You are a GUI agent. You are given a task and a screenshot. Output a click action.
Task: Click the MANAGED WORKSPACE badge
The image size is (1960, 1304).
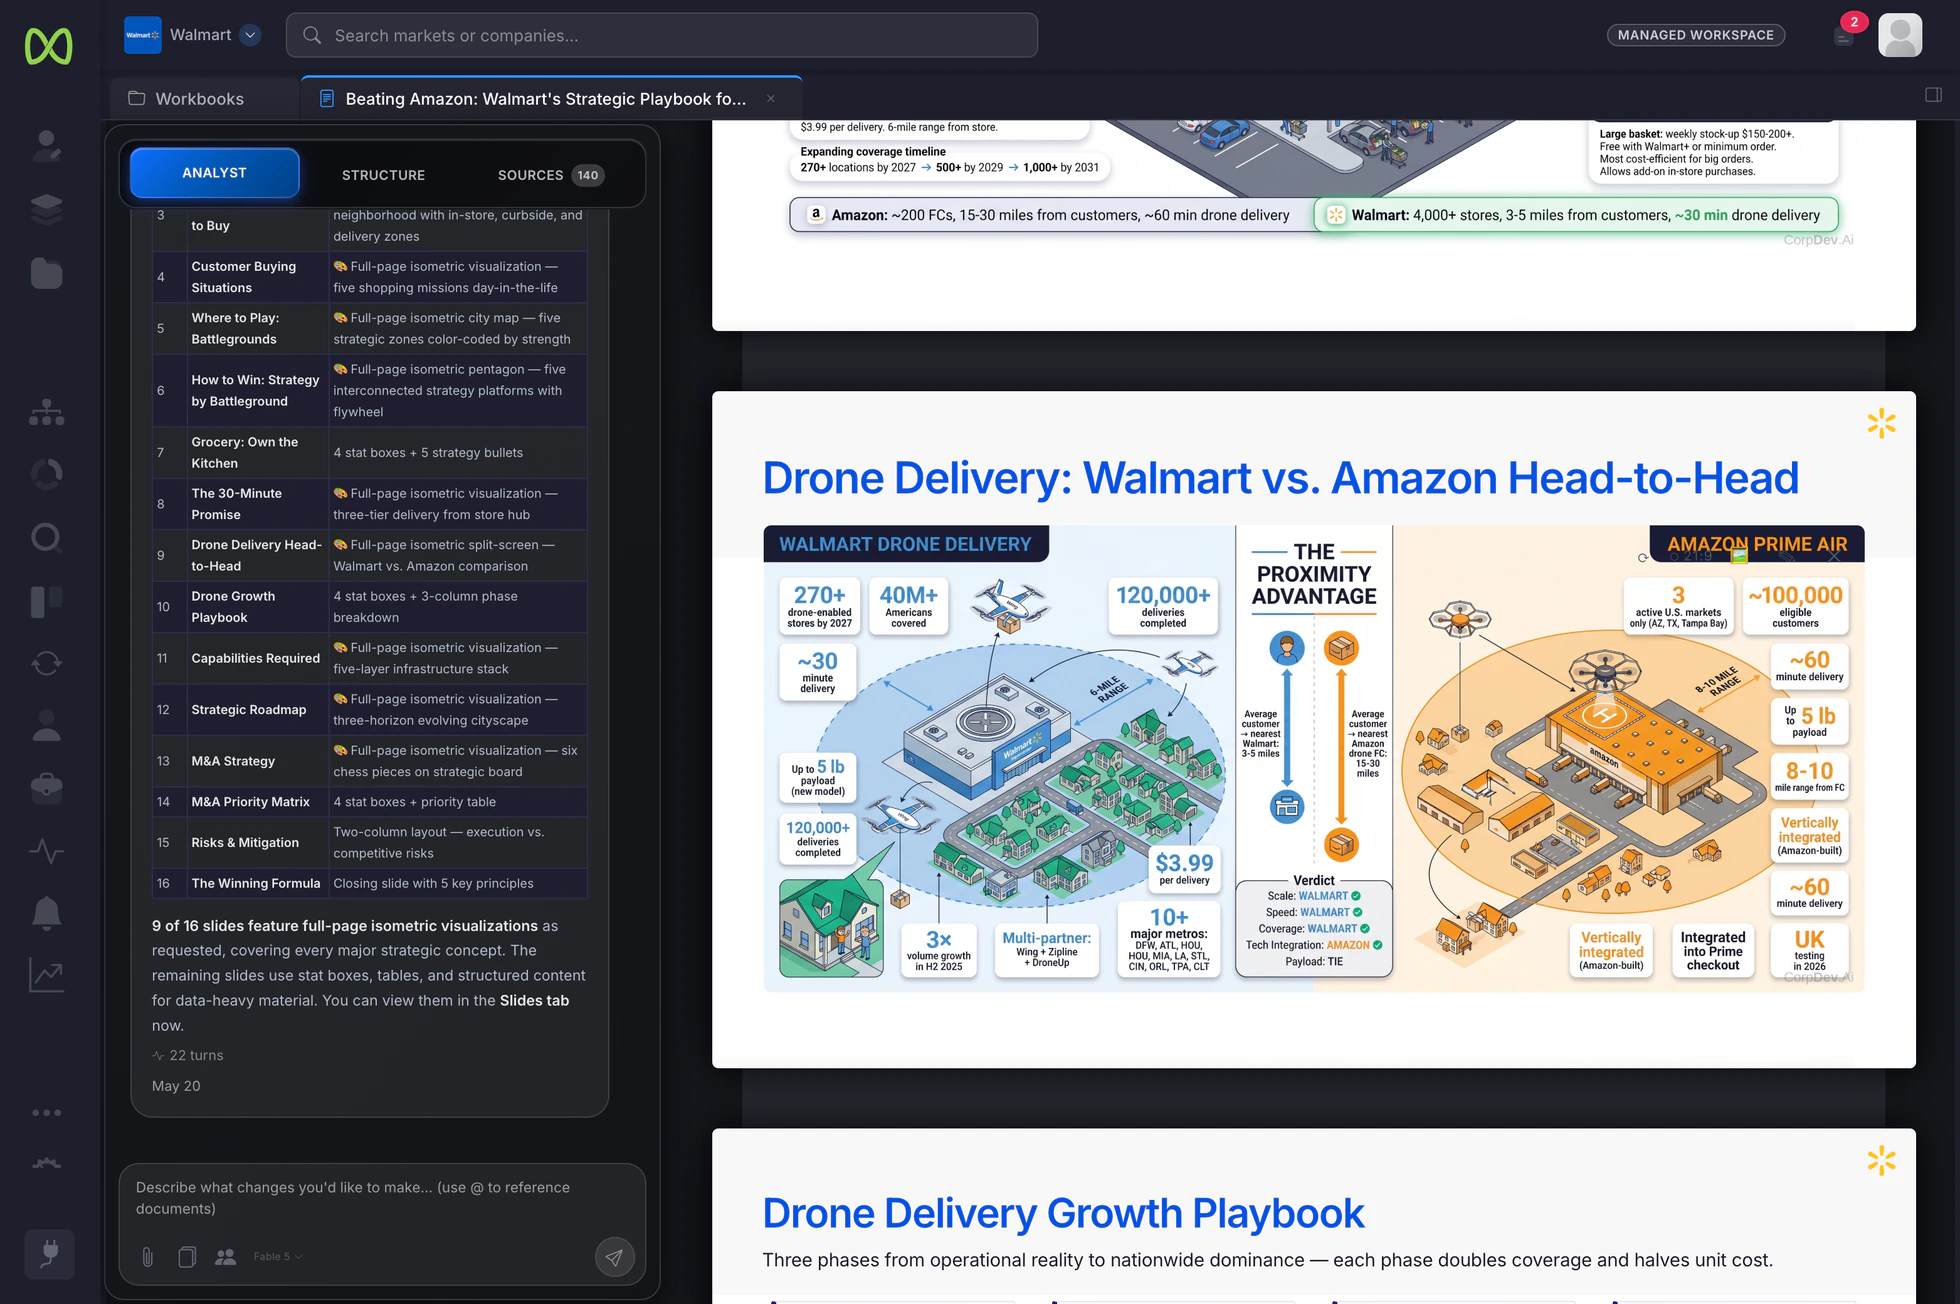[x=1695, y=35]
